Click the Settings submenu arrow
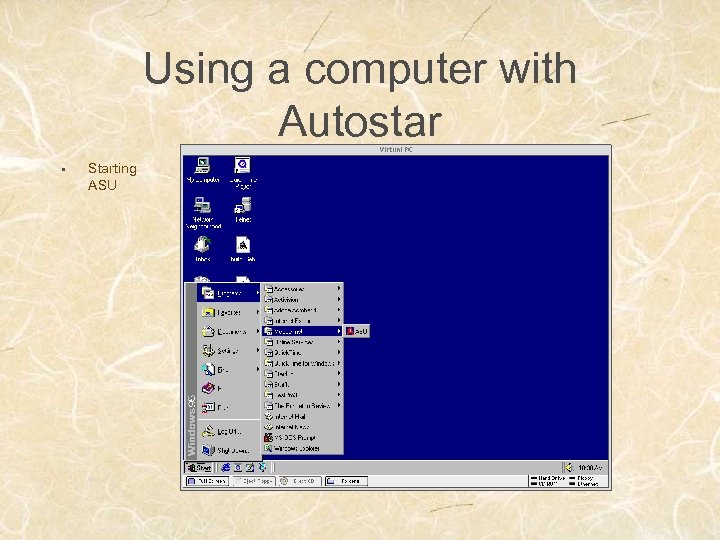720x540 pixels. point(258,351)
